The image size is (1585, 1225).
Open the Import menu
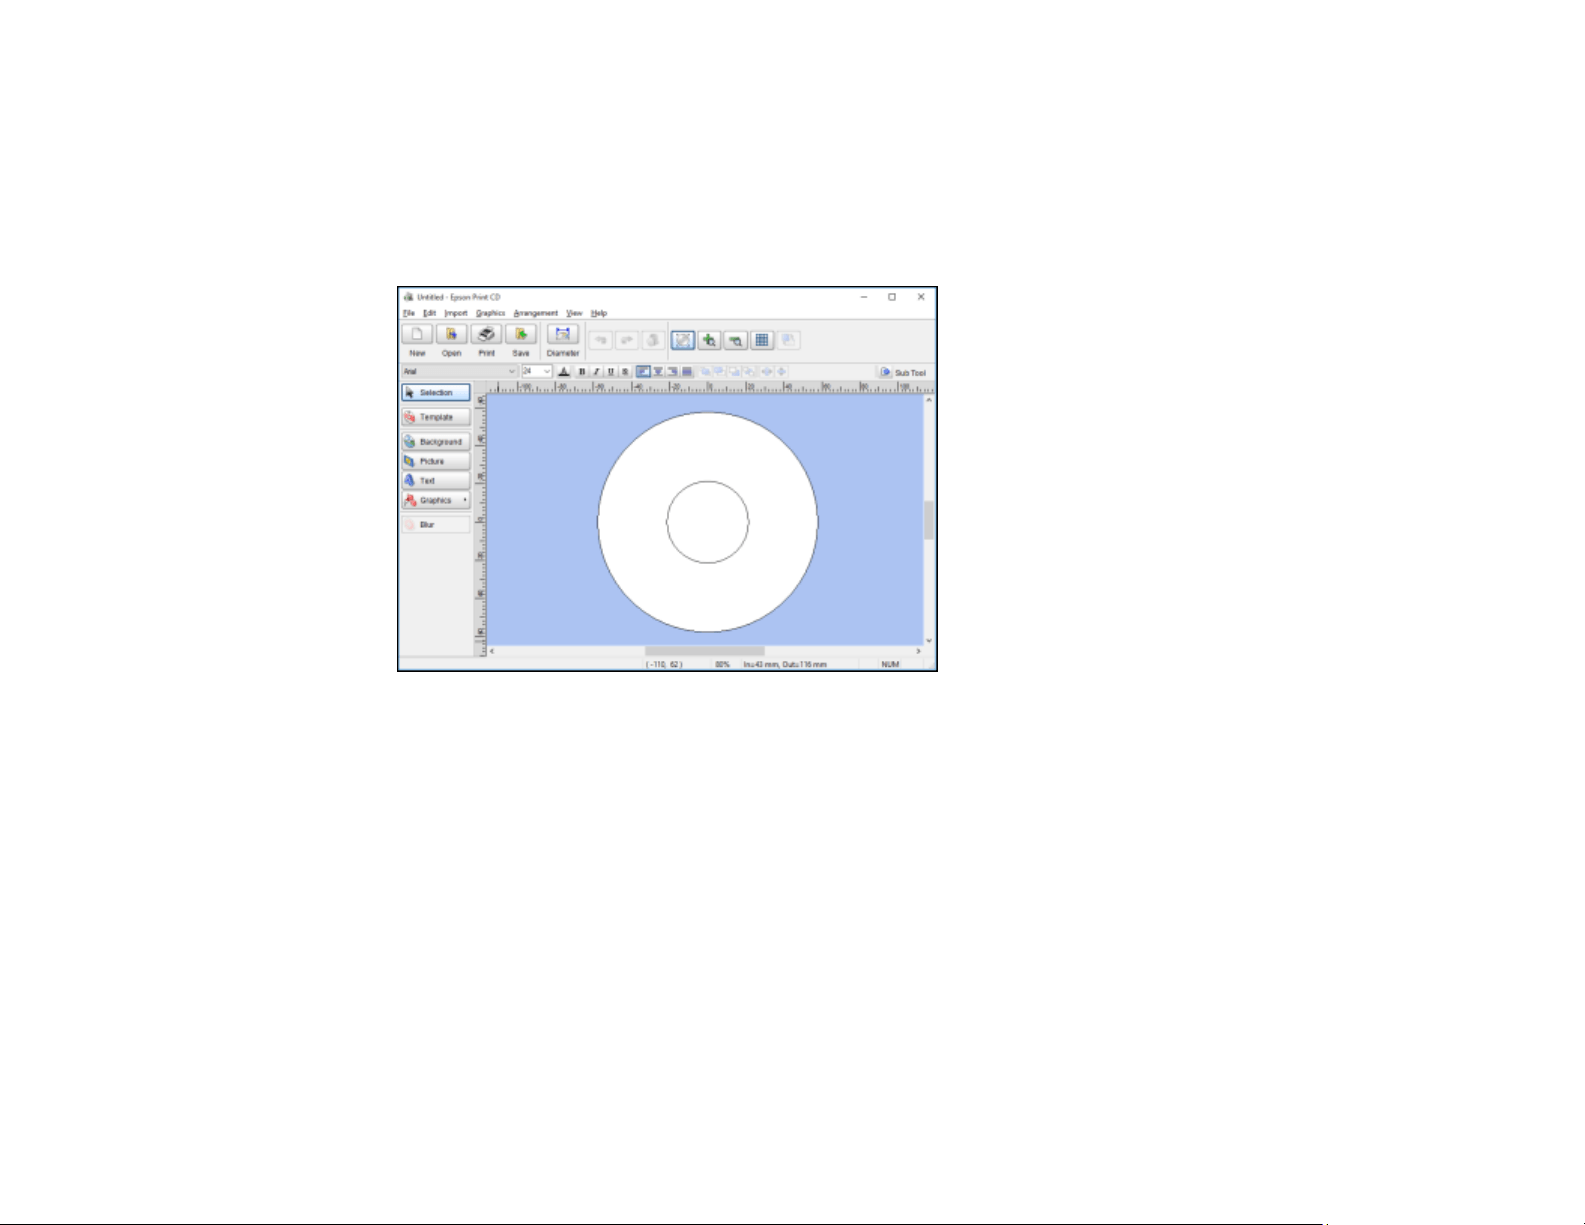coord(456,313)
